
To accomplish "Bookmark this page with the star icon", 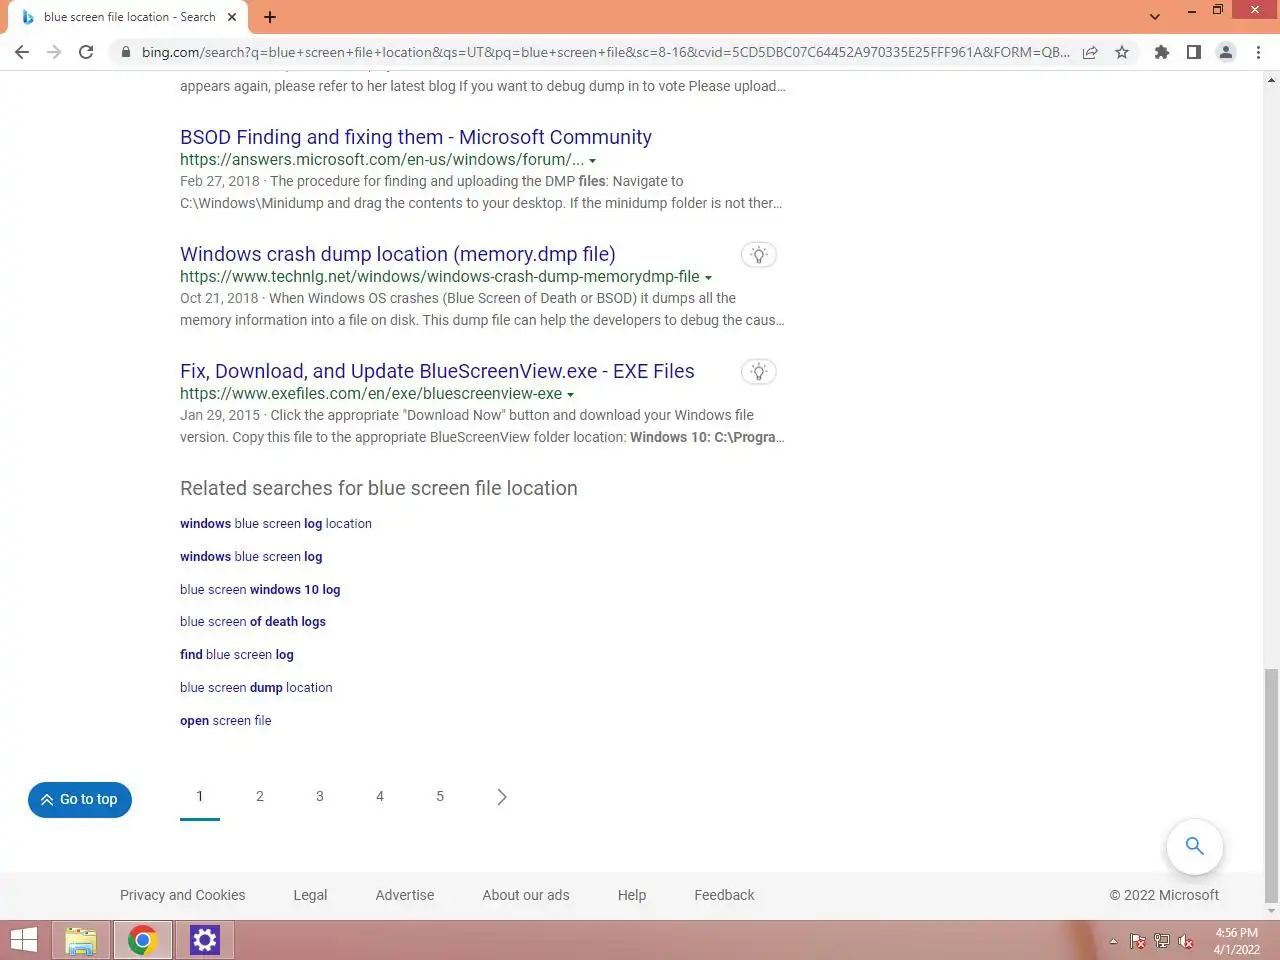I will tap(1122, 52).
